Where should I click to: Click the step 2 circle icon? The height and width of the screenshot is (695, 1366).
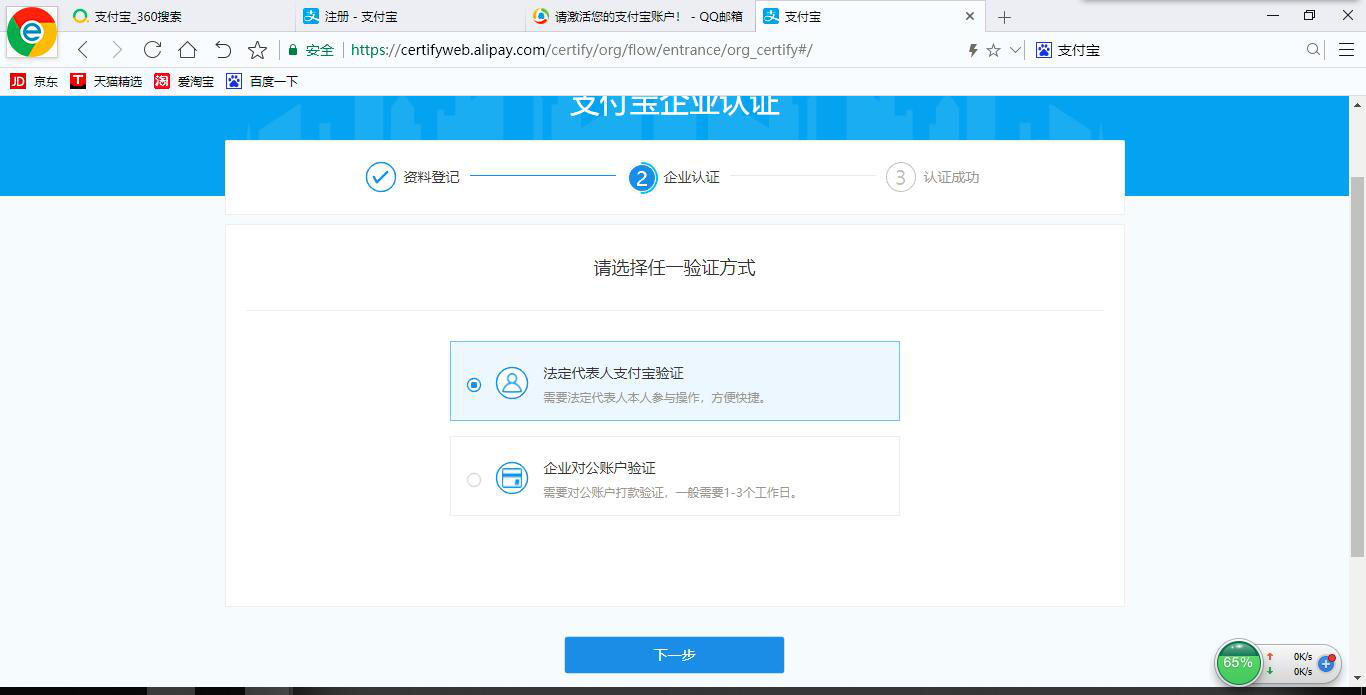point(642,178)
